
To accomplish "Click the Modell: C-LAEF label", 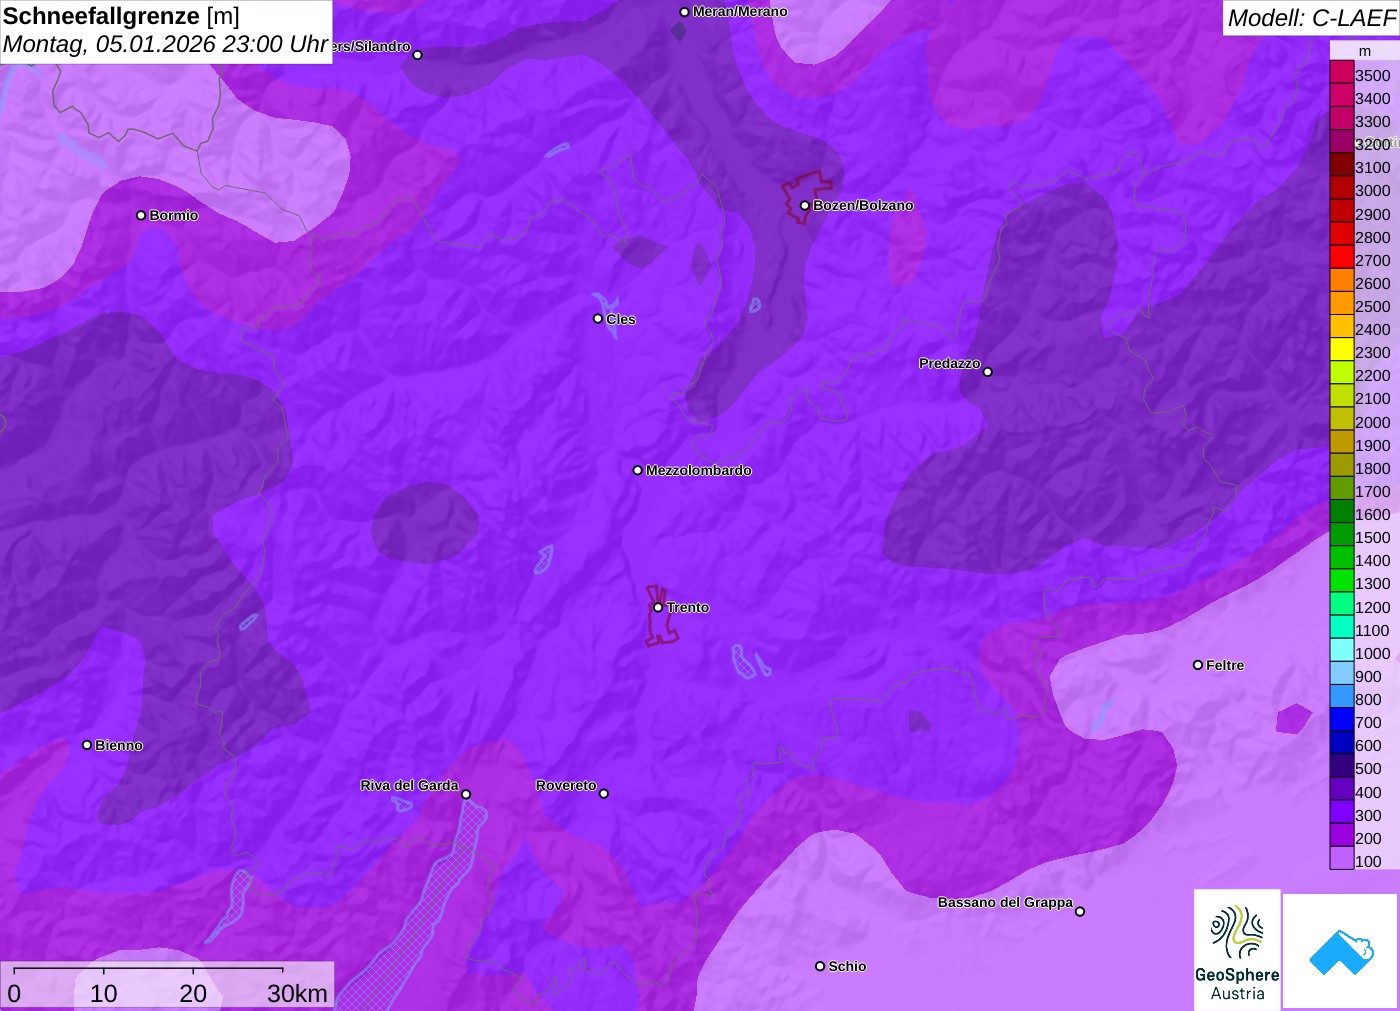I will click(1311, 18).
